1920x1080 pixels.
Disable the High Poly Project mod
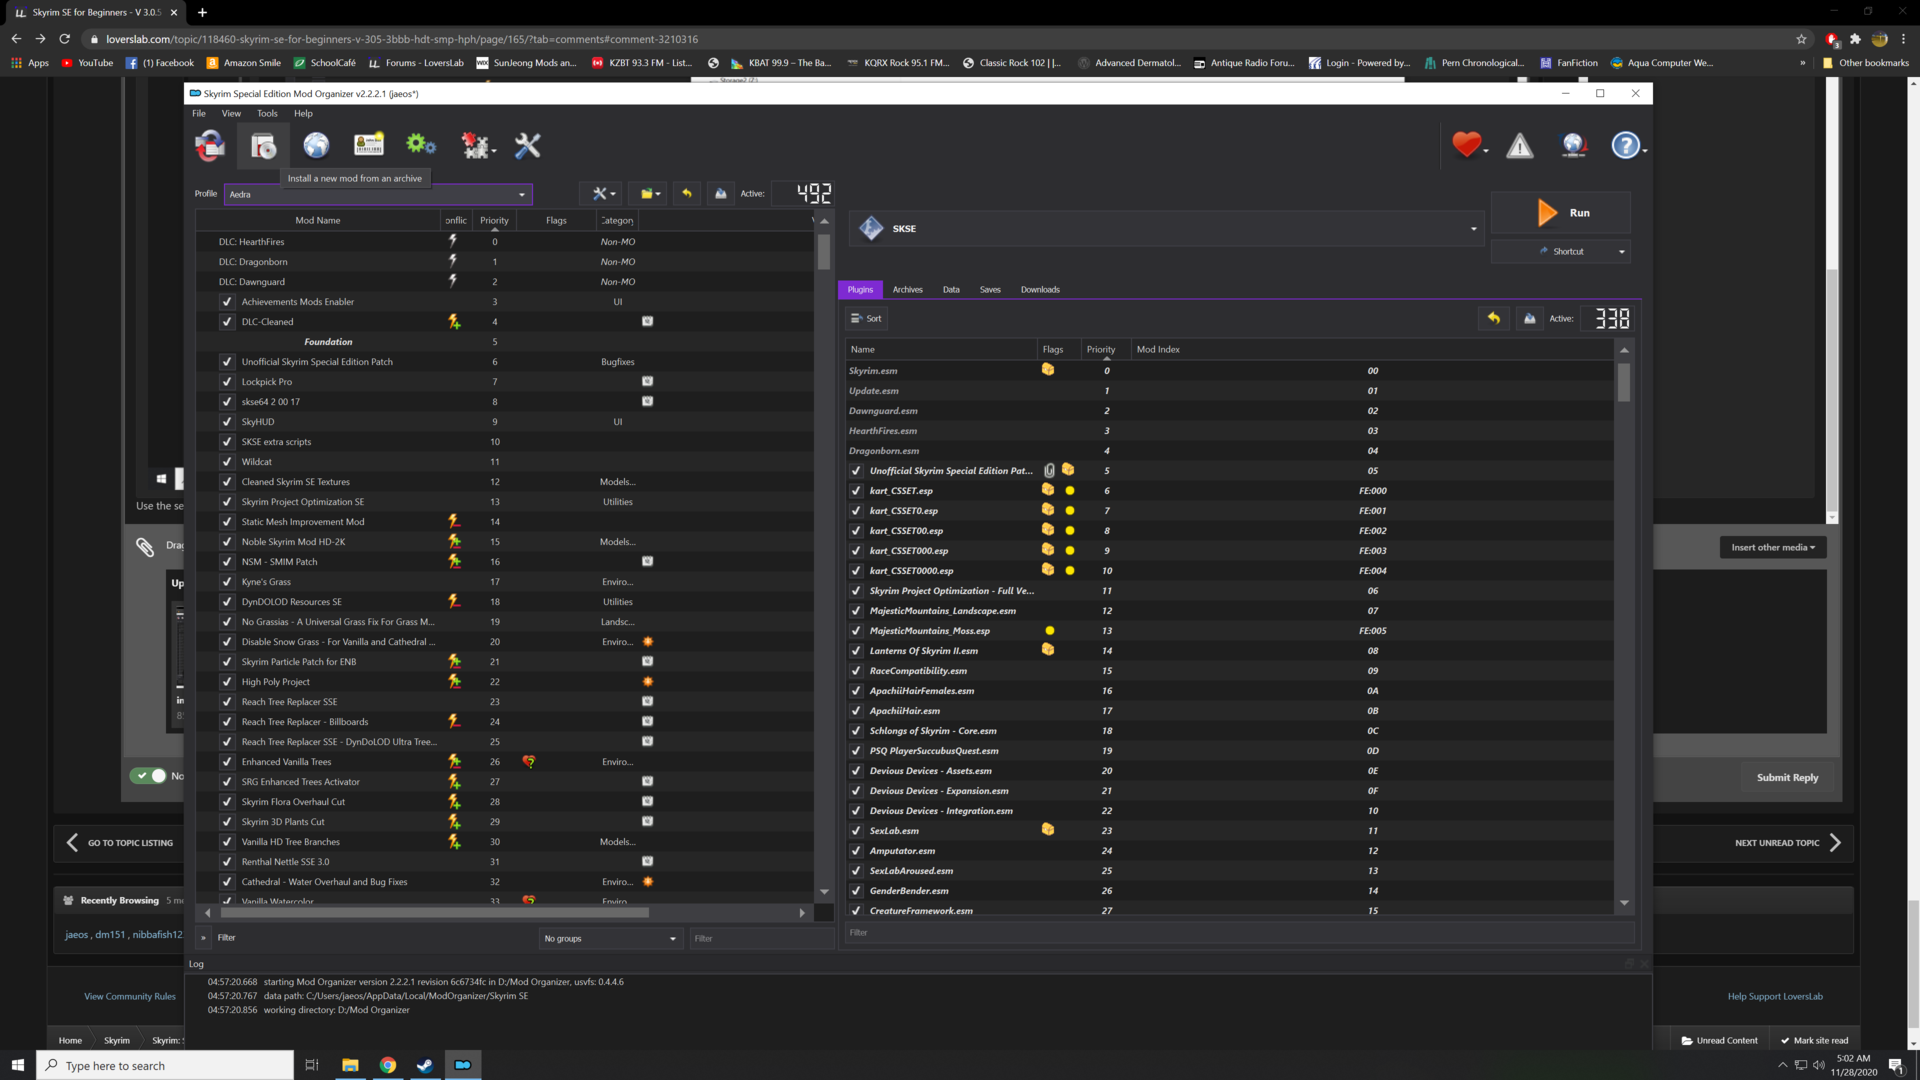pos(227,682)
